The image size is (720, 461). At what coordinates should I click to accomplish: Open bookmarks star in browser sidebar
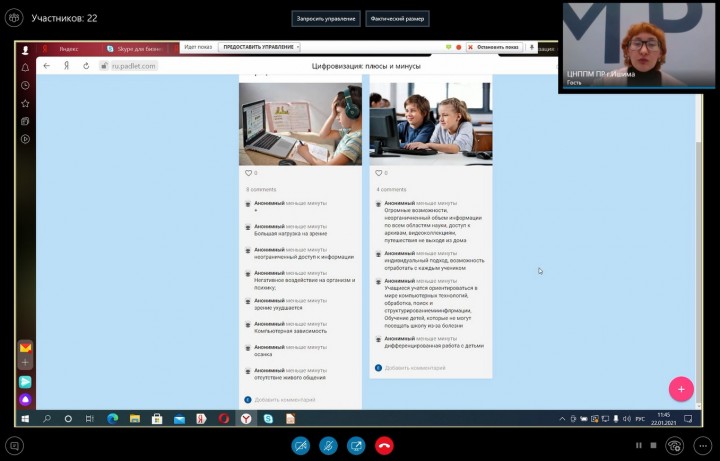click(x=26, y=103)
